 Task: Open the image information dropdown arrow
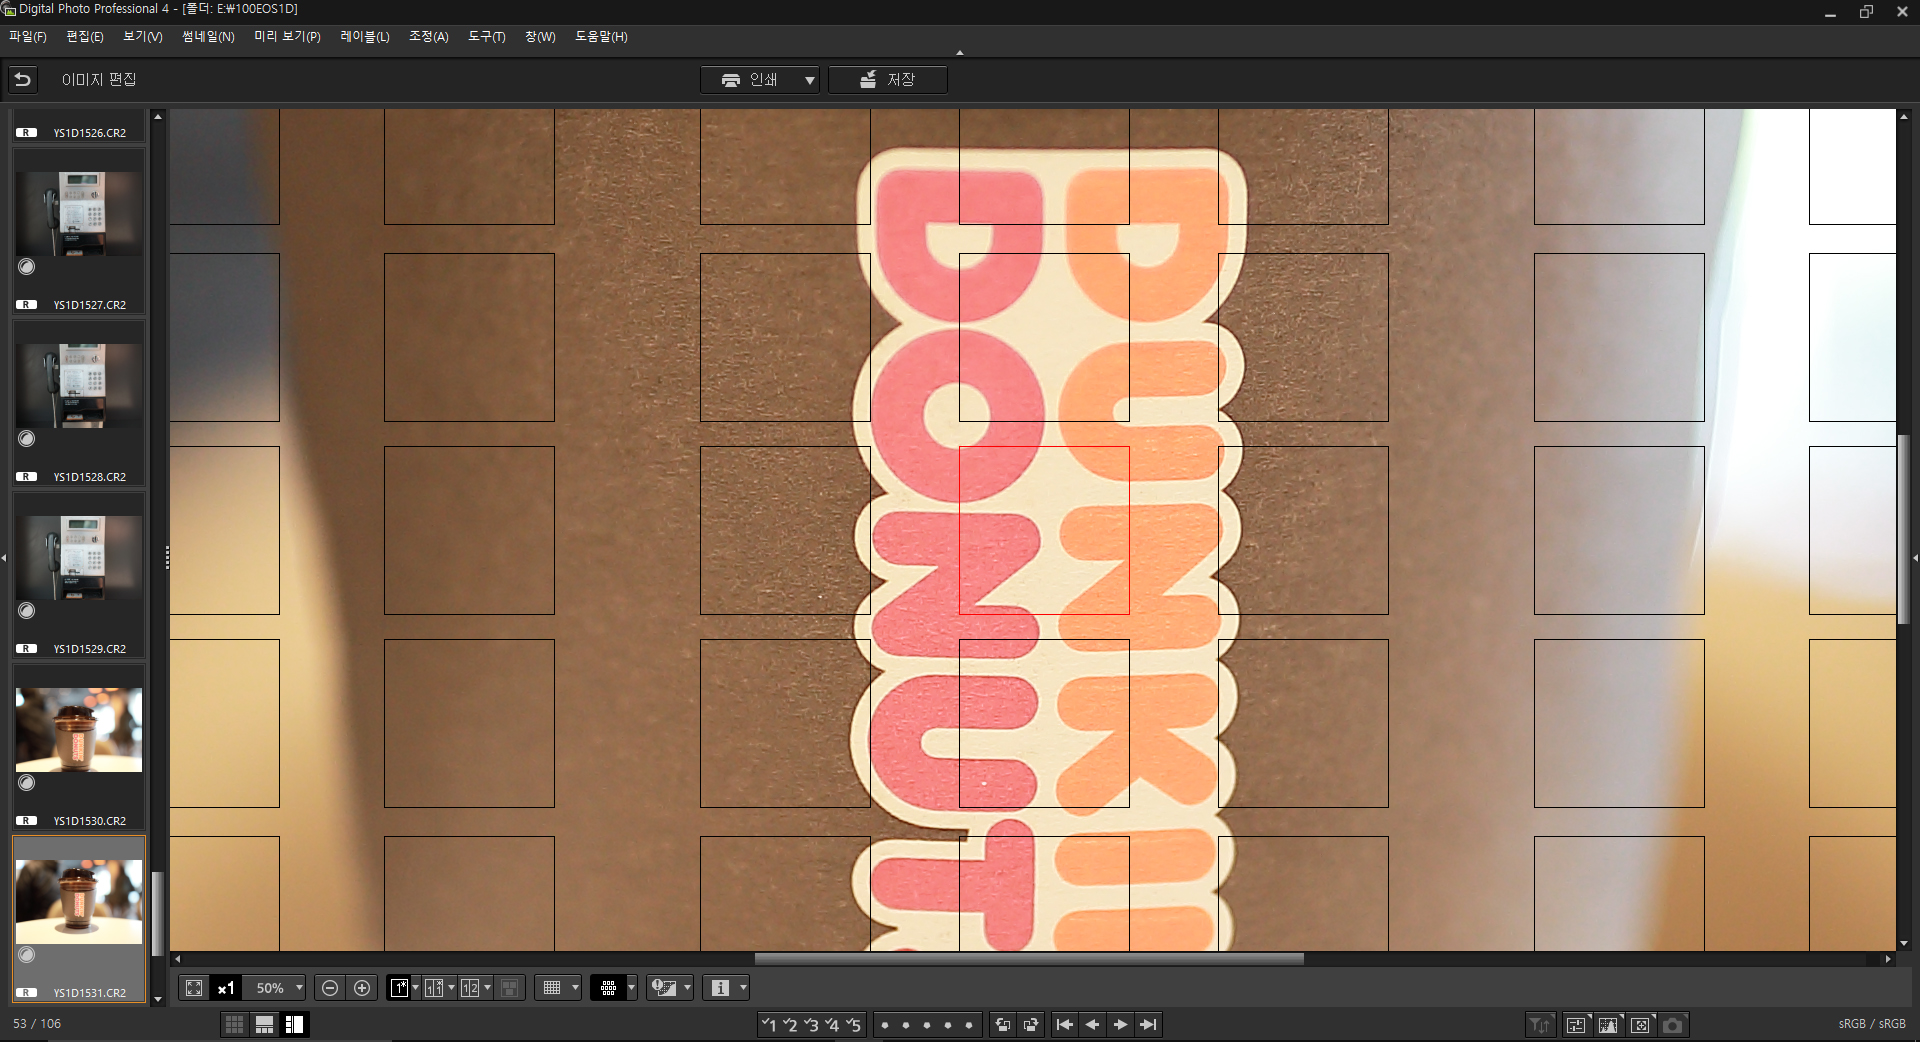click(743, 988)
